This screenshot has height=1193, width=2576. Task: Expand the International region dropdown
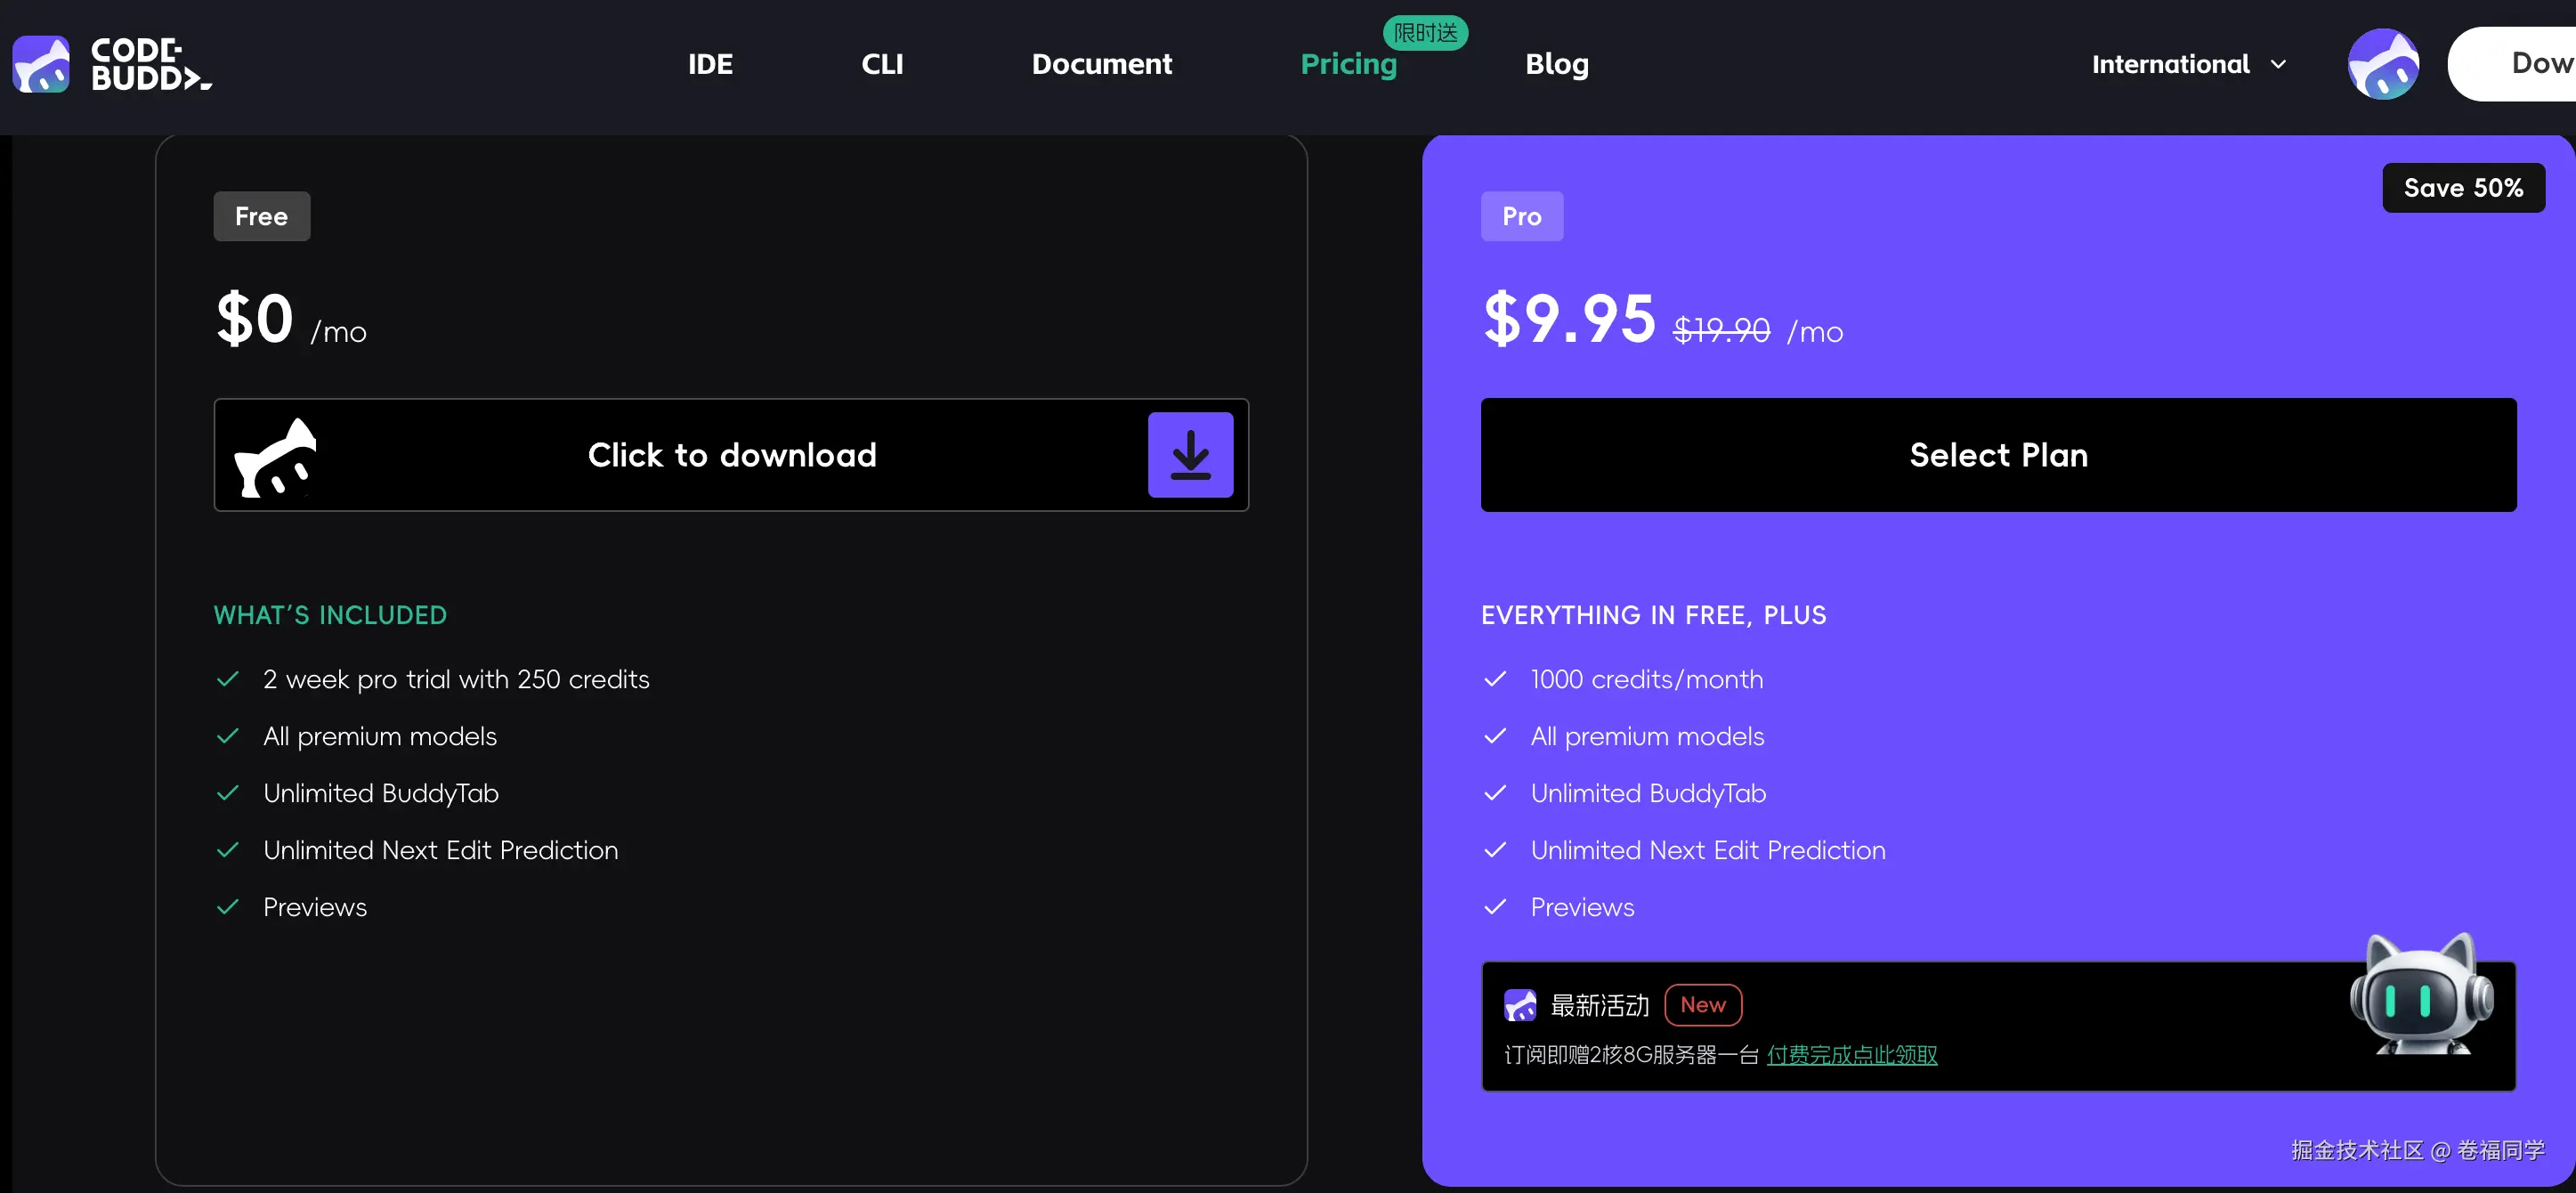pos(2170,64)
